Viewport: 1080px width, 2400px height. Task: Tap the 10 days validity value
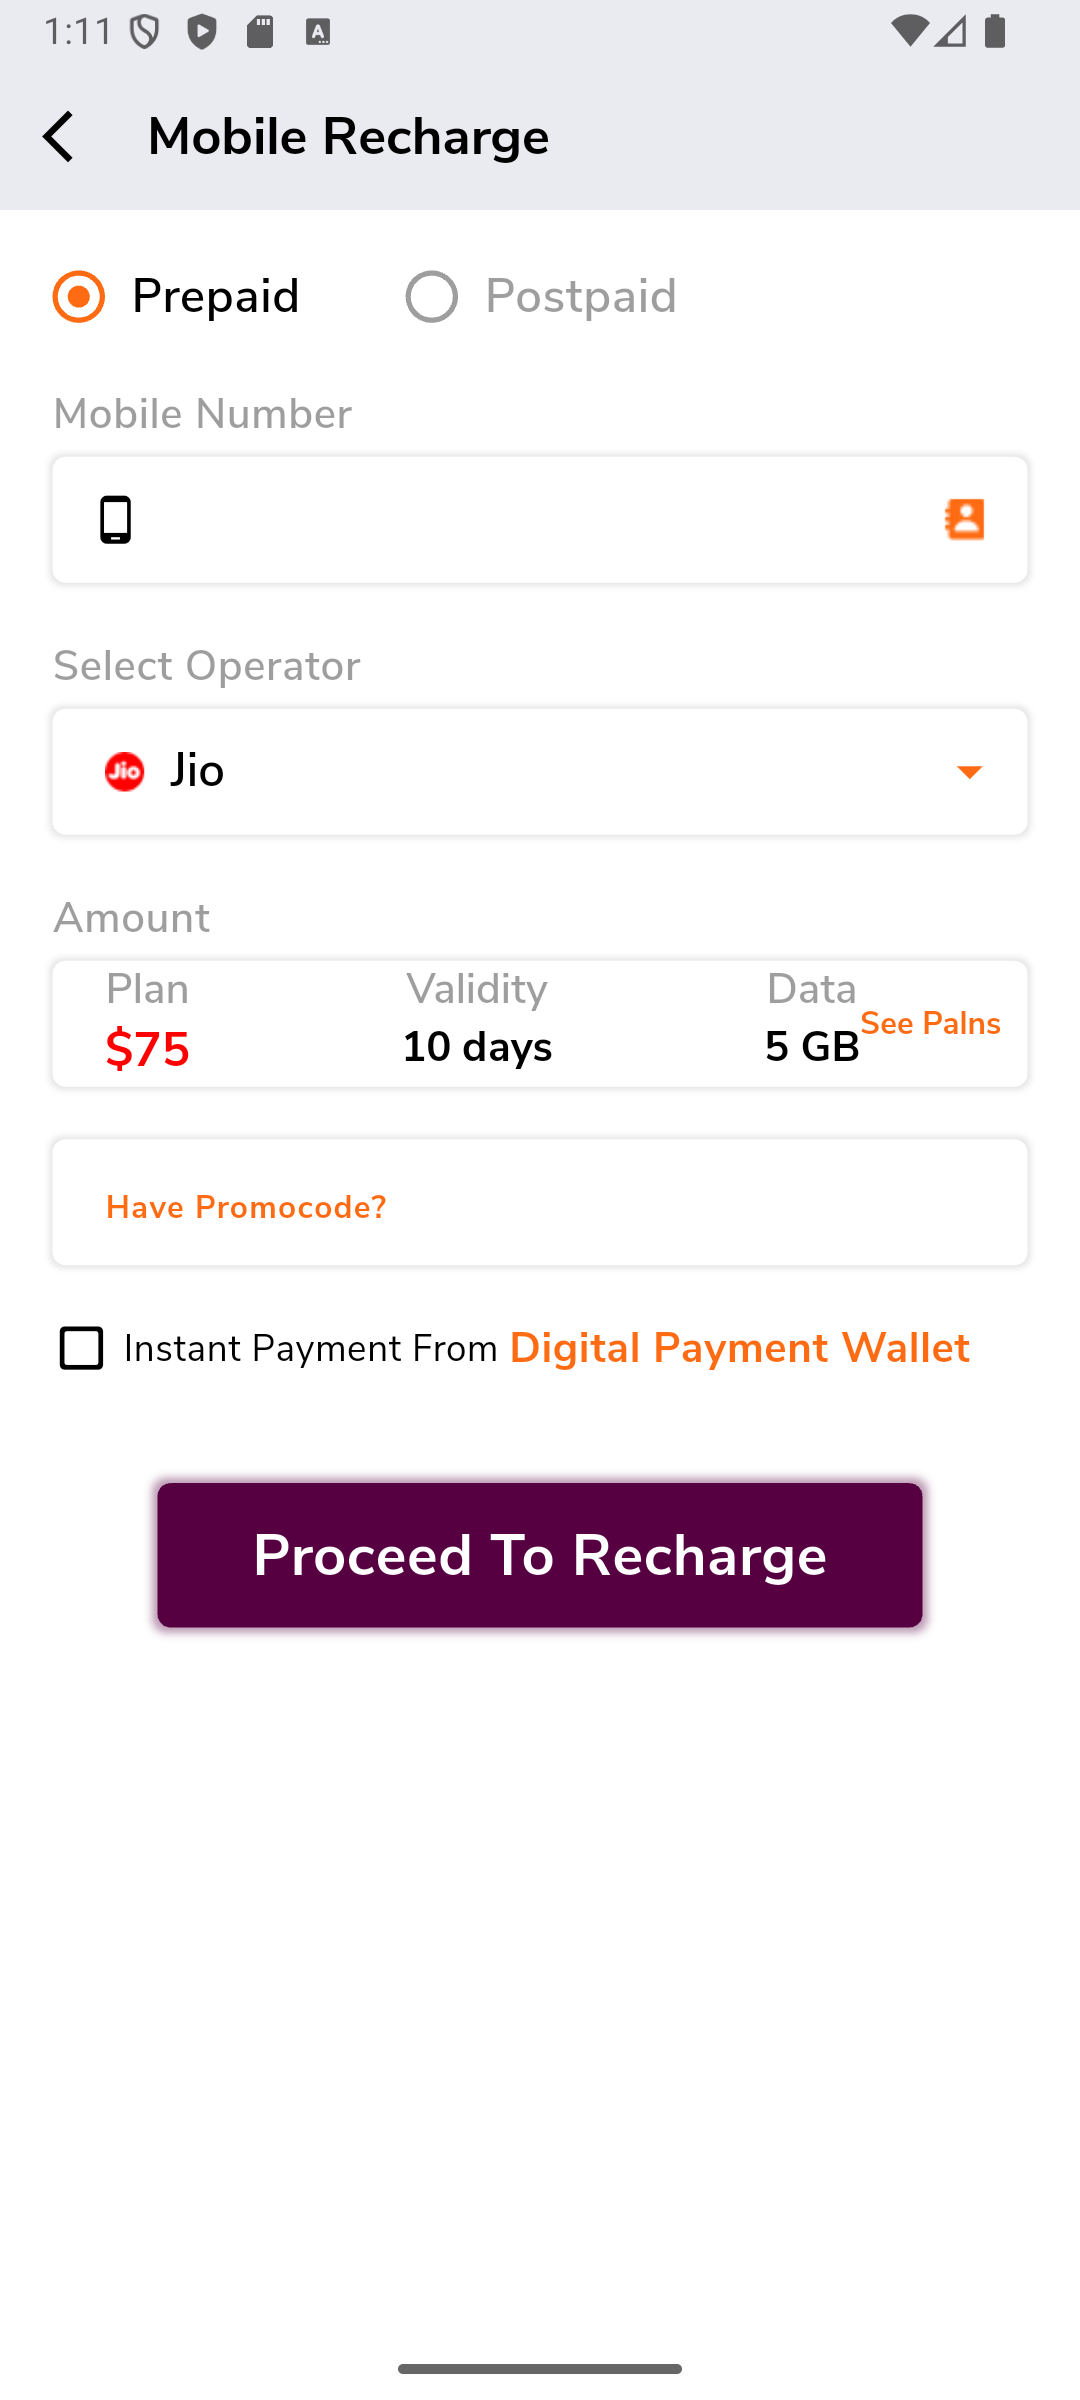pyautogui.click(x=477, y=1047)
